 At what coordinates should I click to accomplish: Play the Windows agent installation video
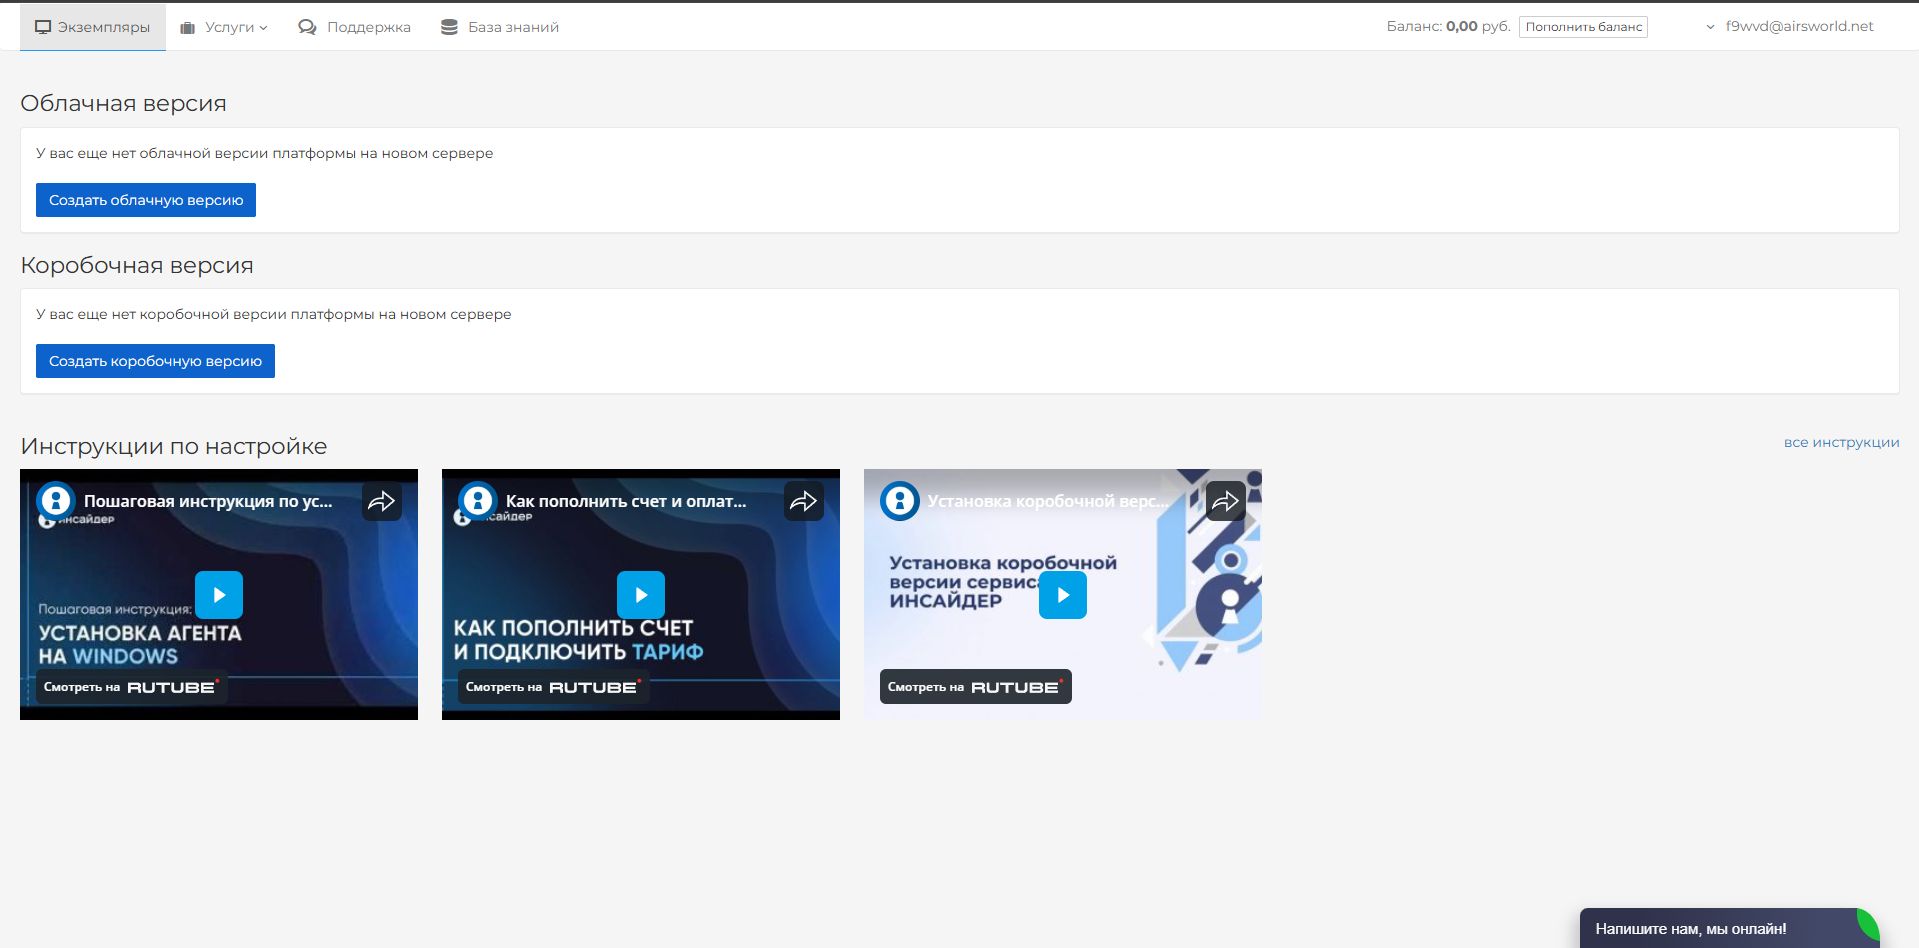[219, 595]
